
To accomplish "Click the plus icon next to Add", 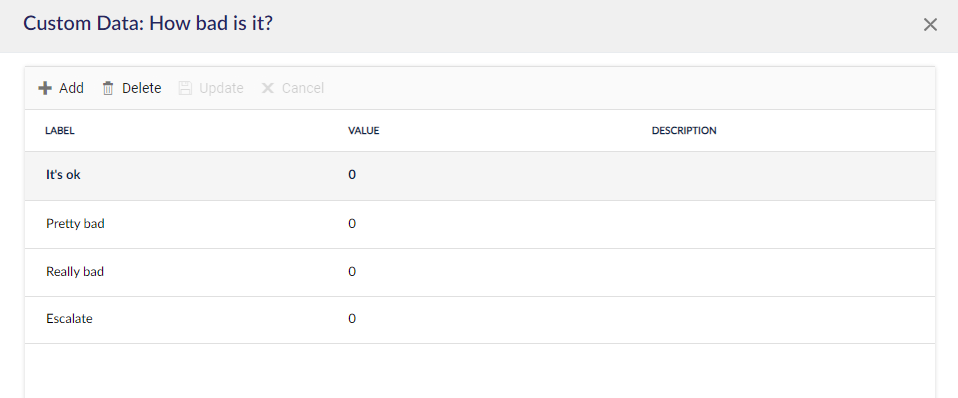I will (45, 88).
